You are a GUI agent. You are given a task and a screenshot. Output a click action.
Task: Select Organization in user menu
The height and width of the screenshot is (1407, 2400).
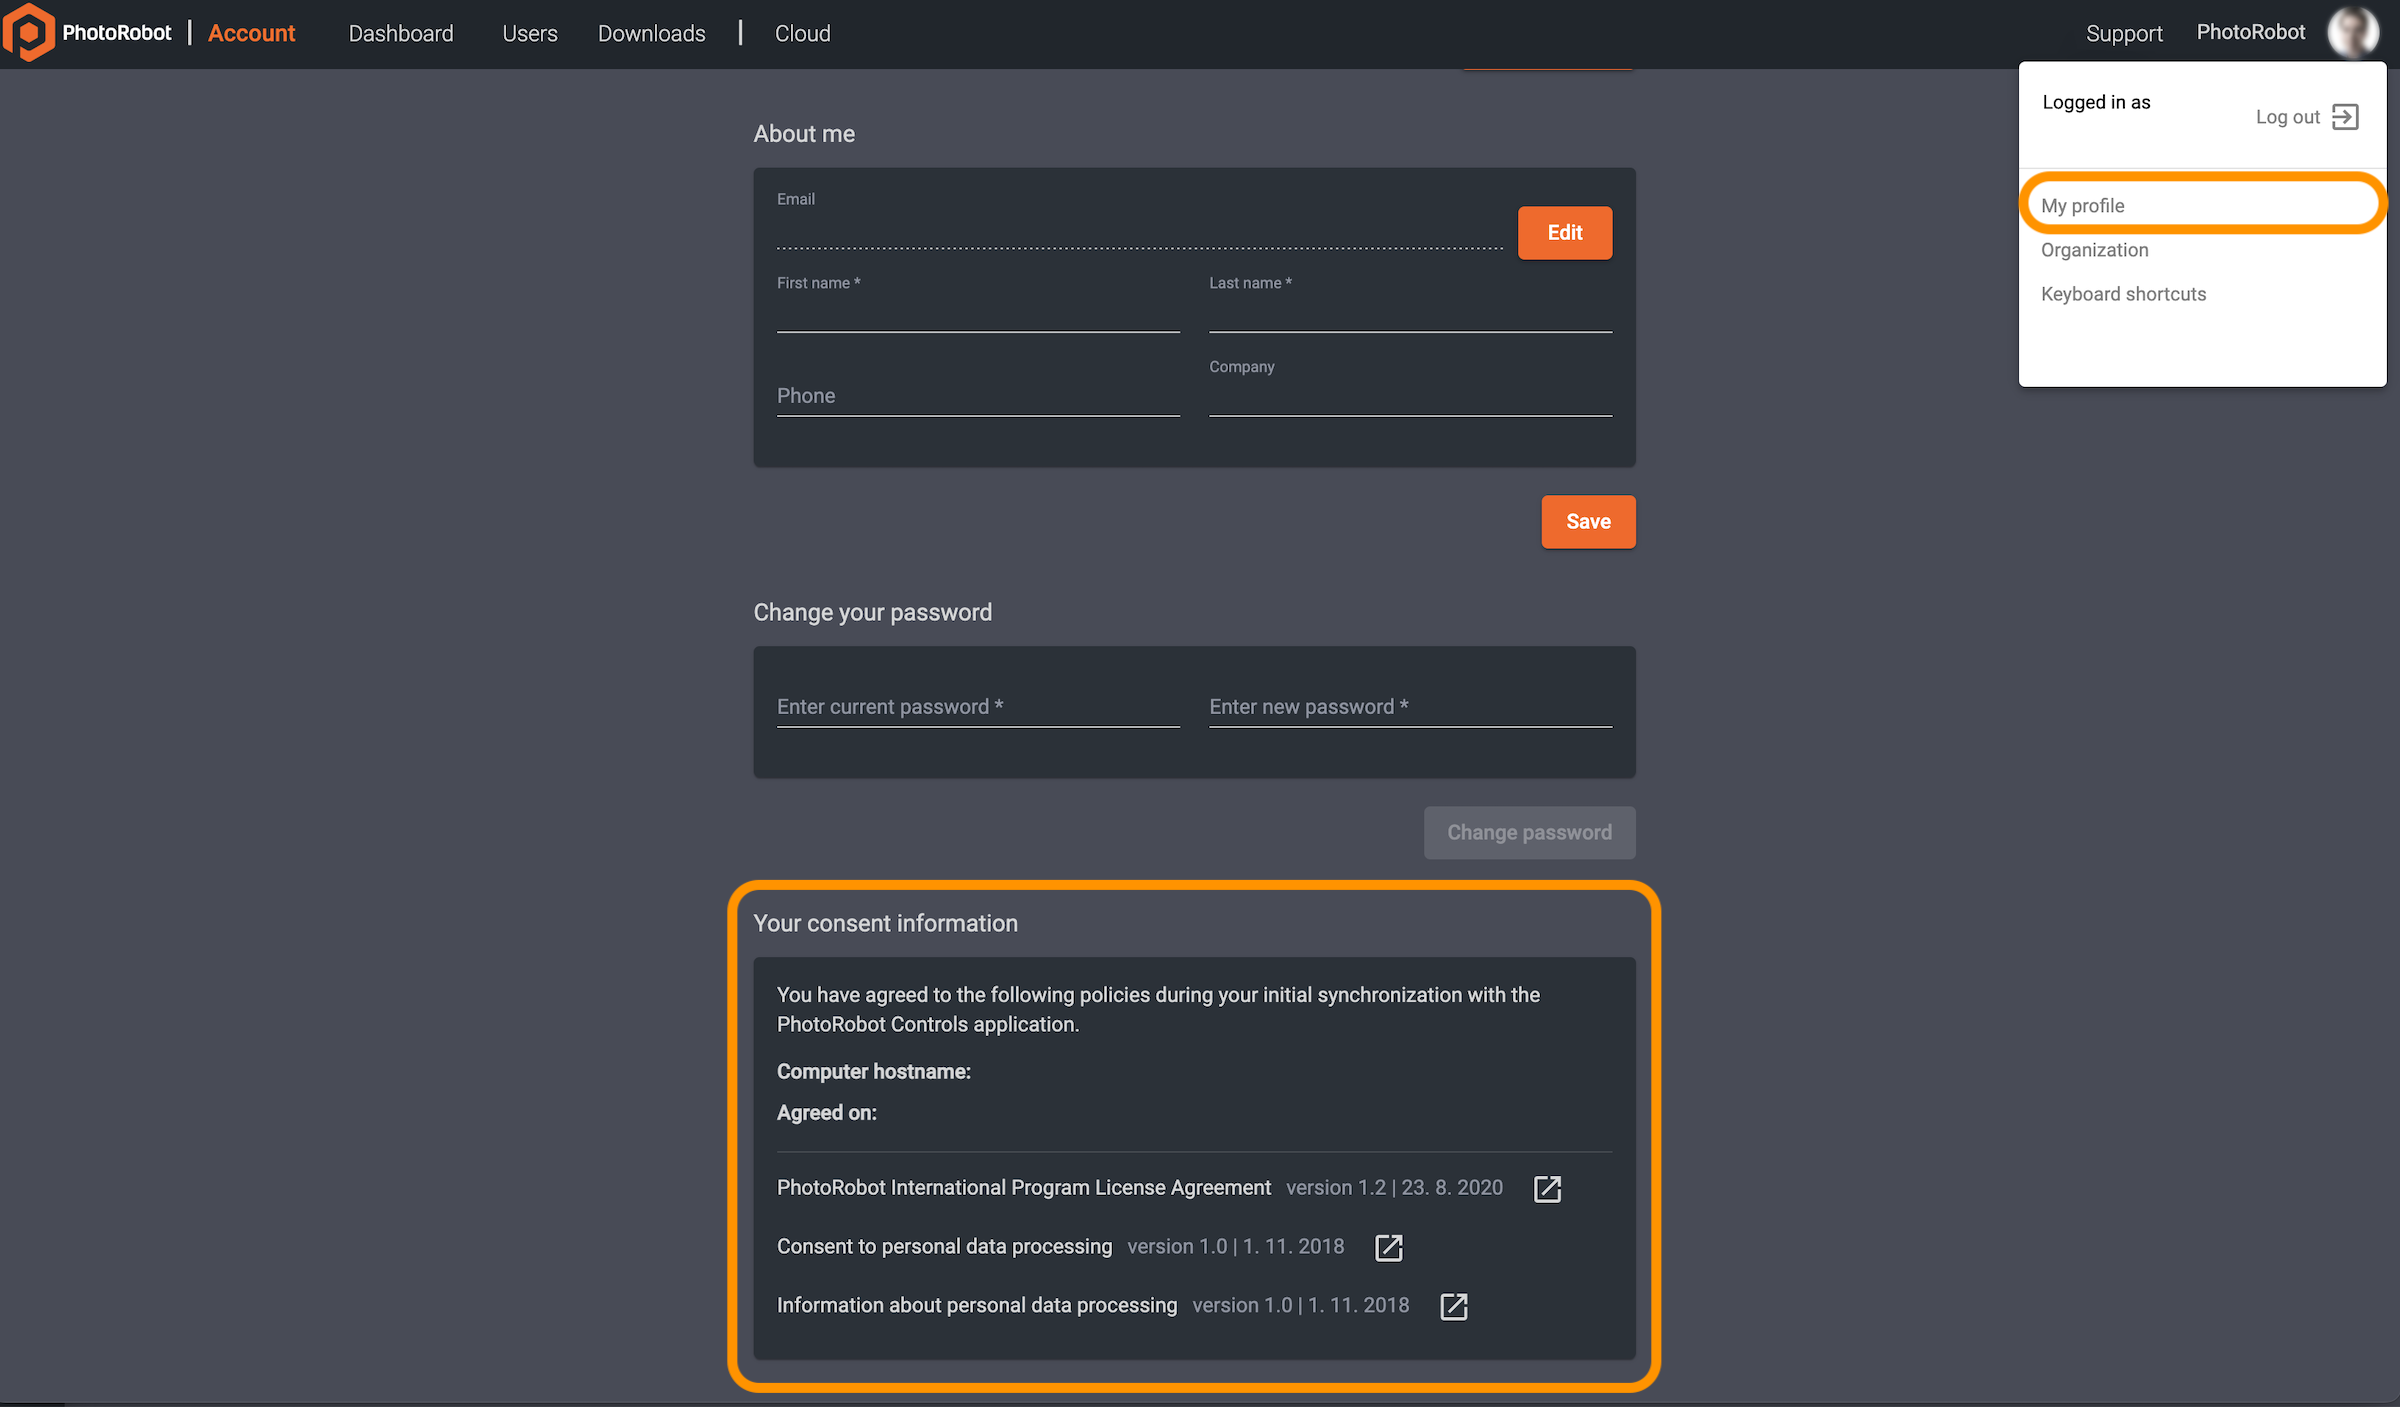click(2094, 250)
